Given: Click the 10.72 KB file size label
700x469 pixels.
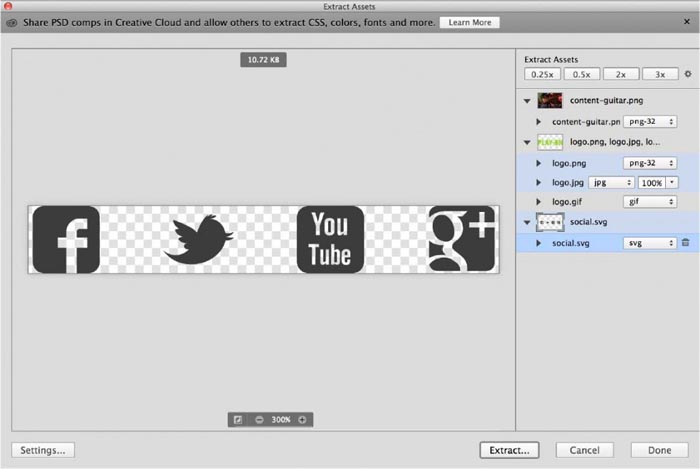Looking at the screenshot, I should tap(263, 60).
